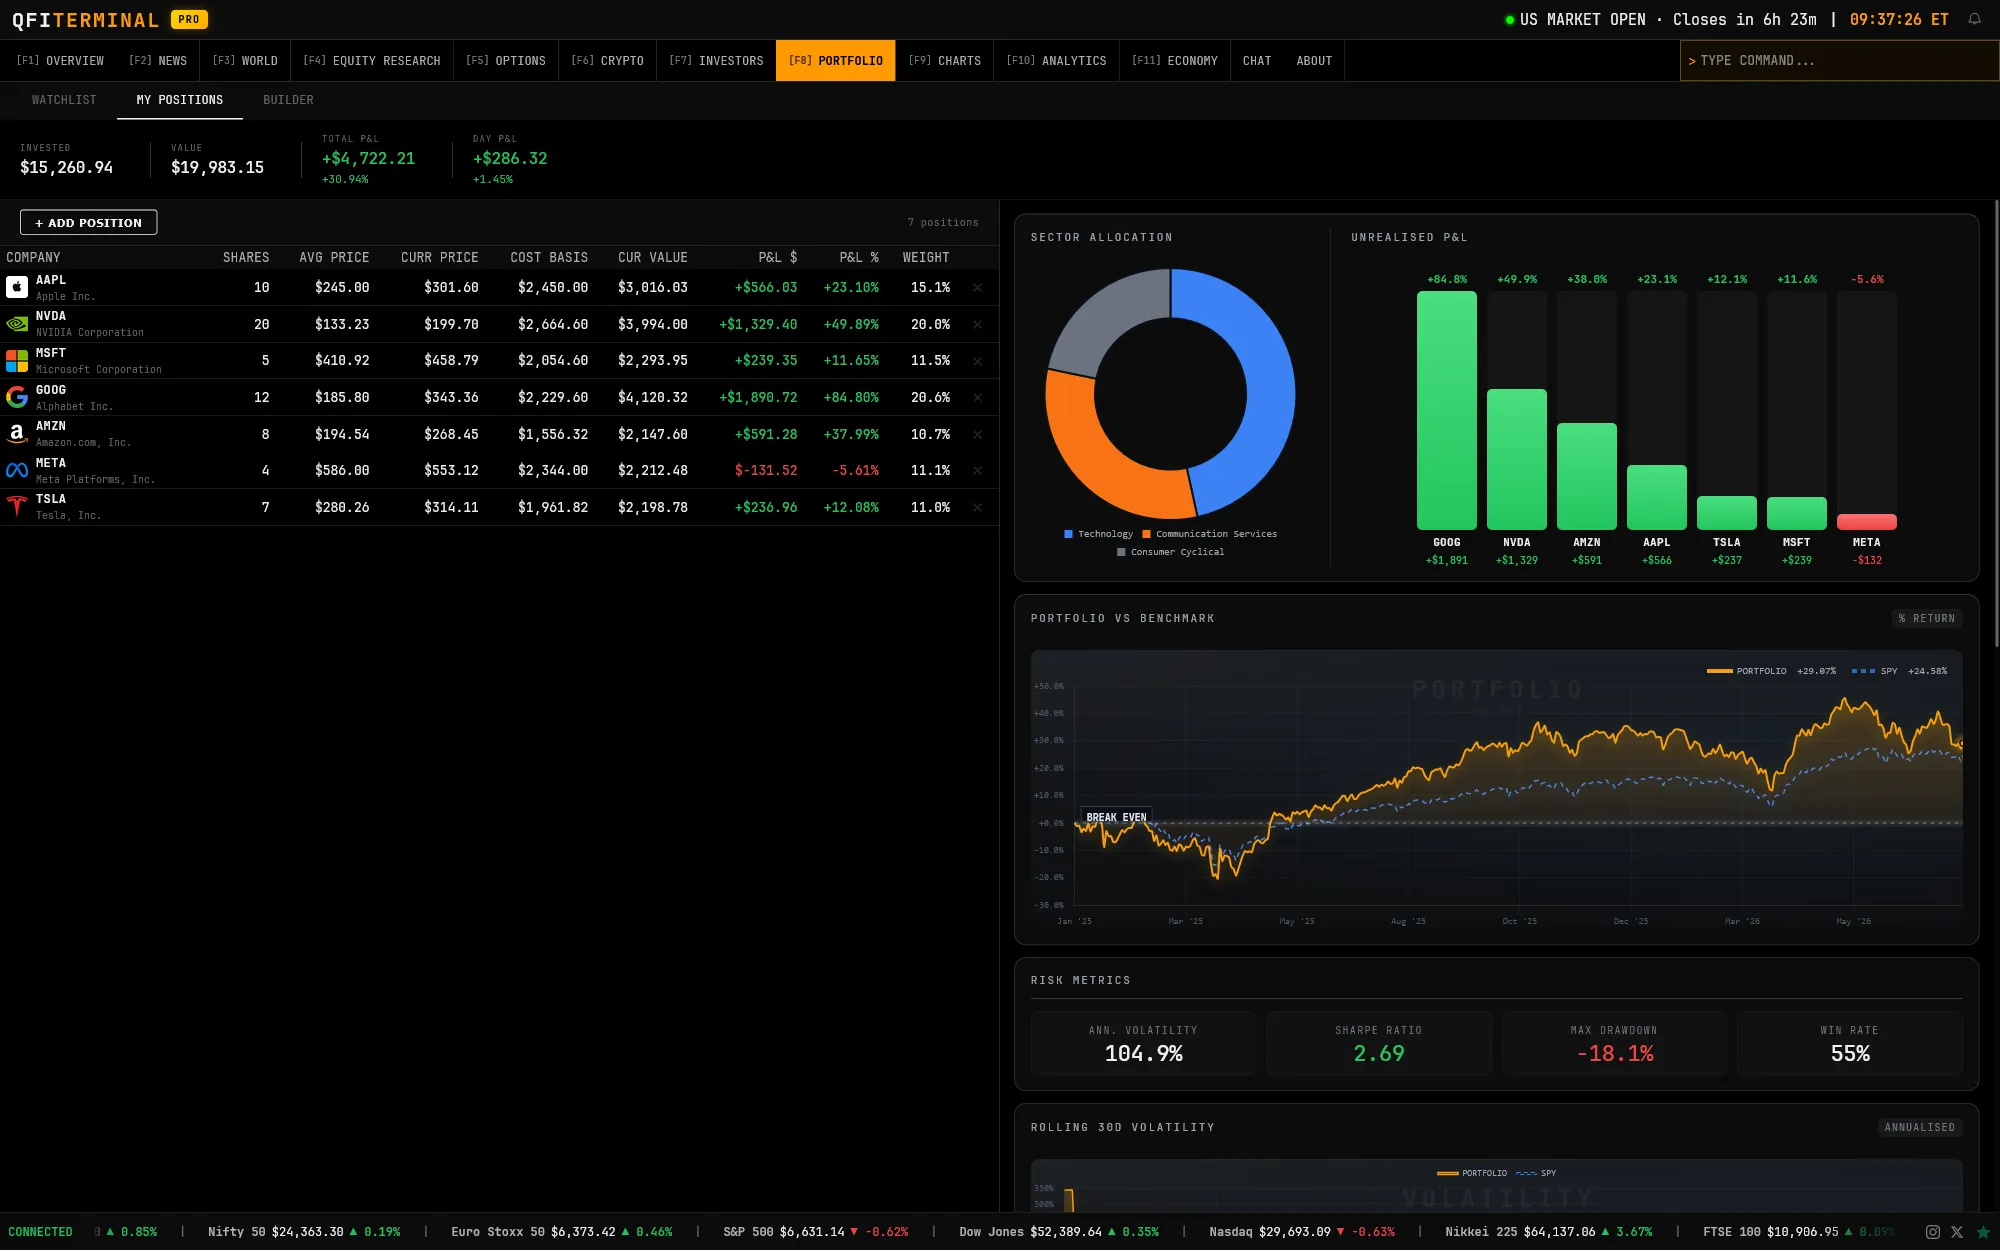Click the green star icon in footer
Image resolution: width=2000 pixels, height=1251 pixels.
(x=1983, y=1232)
